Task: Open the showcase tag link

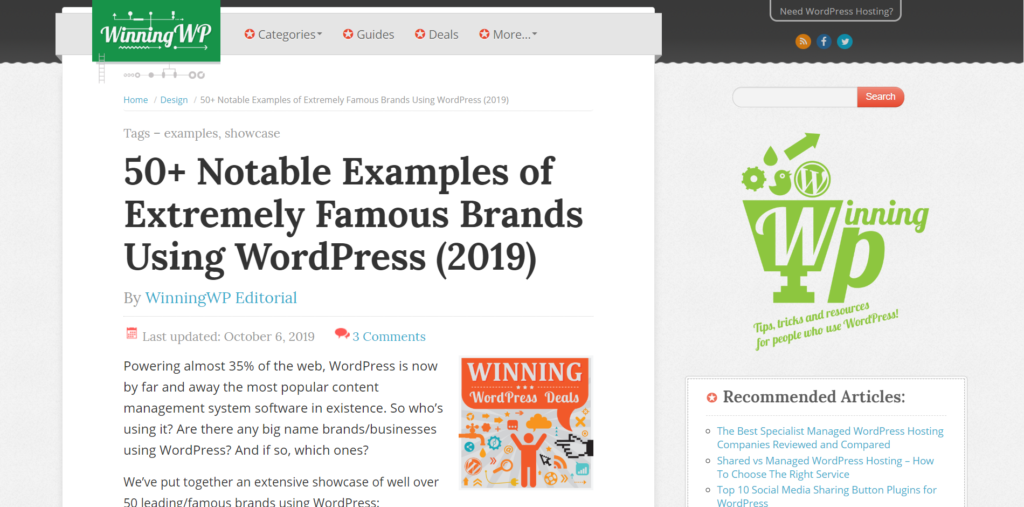Action: tap(252, 133)
